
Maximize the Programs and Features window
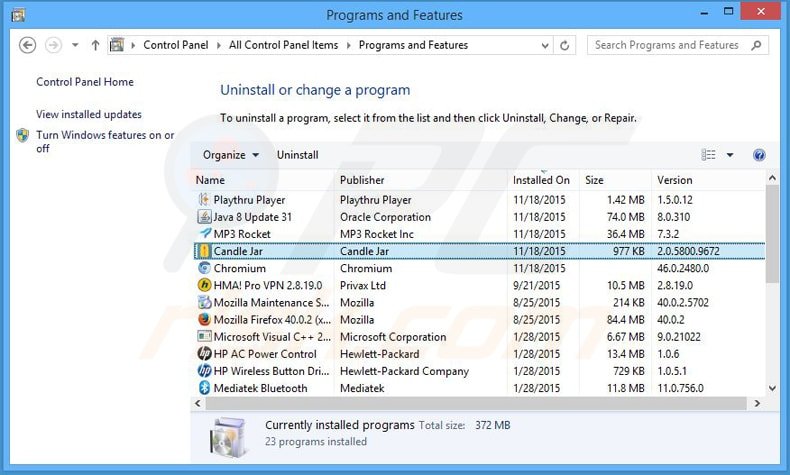pos(729,11)
